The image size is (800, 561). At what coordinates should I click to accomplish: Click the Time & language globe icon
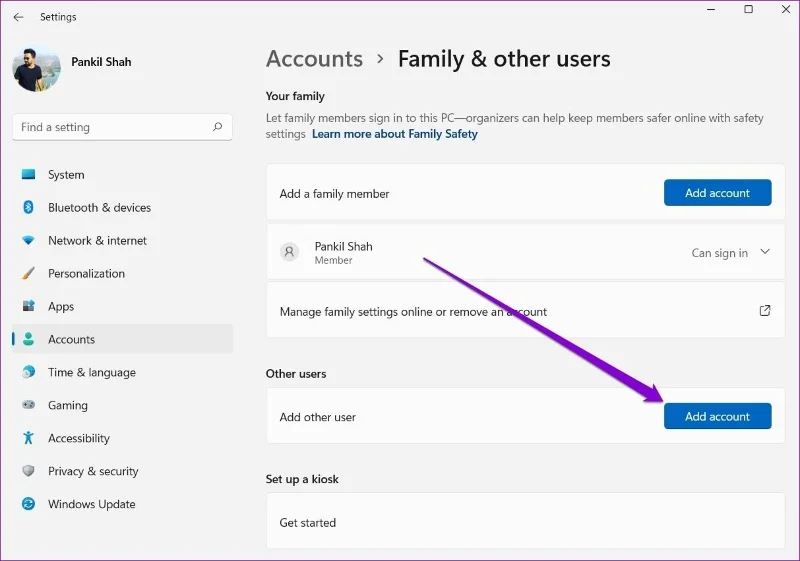(29, 372)
